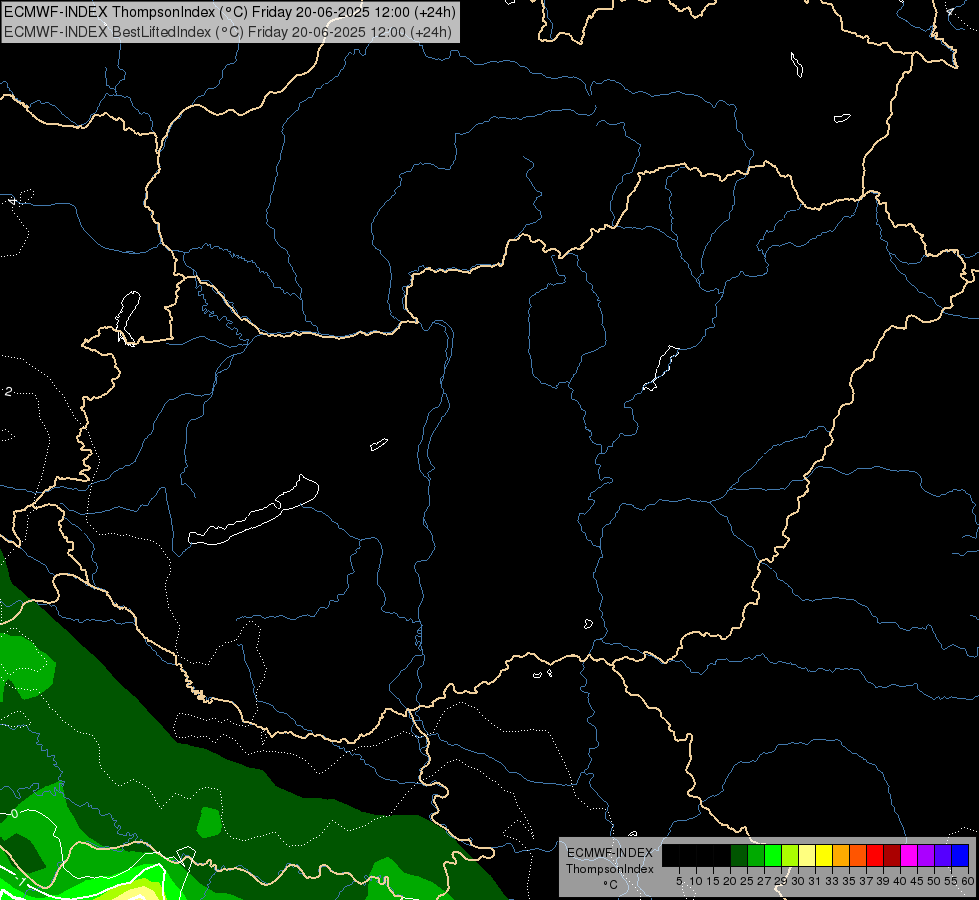979x900 pixels.
Task: Pick the blue 55–60 legend swatch
Action: pos(960,855)
